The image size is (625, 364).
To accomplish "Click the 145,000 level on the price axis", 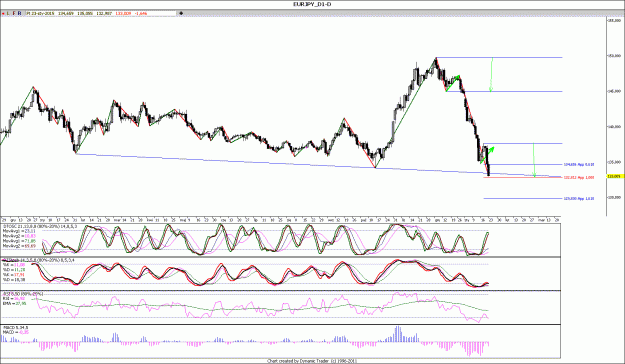I will [x=614, y=91].
